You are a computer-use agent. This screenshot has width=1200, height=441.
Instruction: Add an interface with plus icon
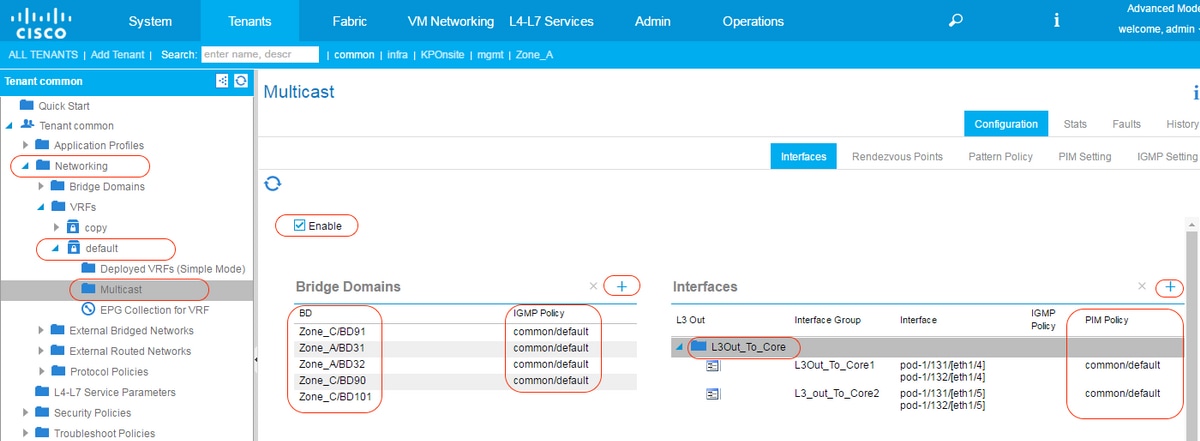point(1169,286)
